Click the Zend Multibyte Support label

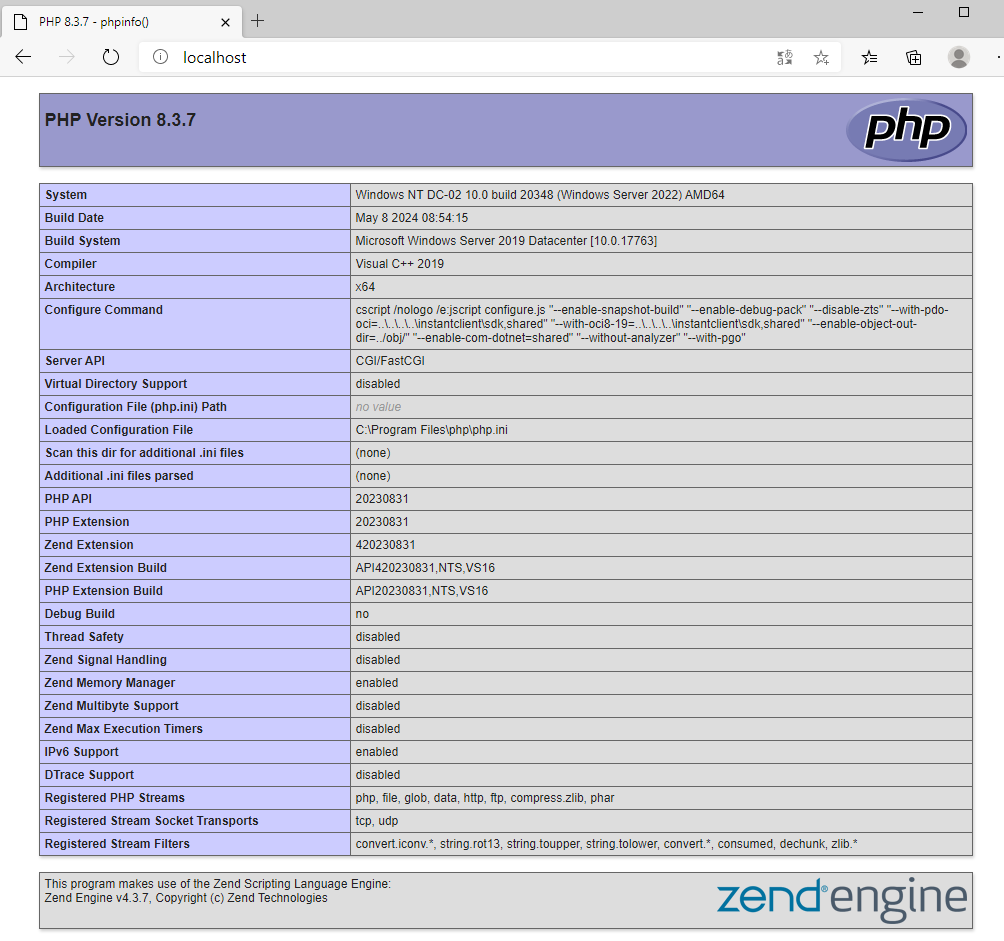(111, 707)
